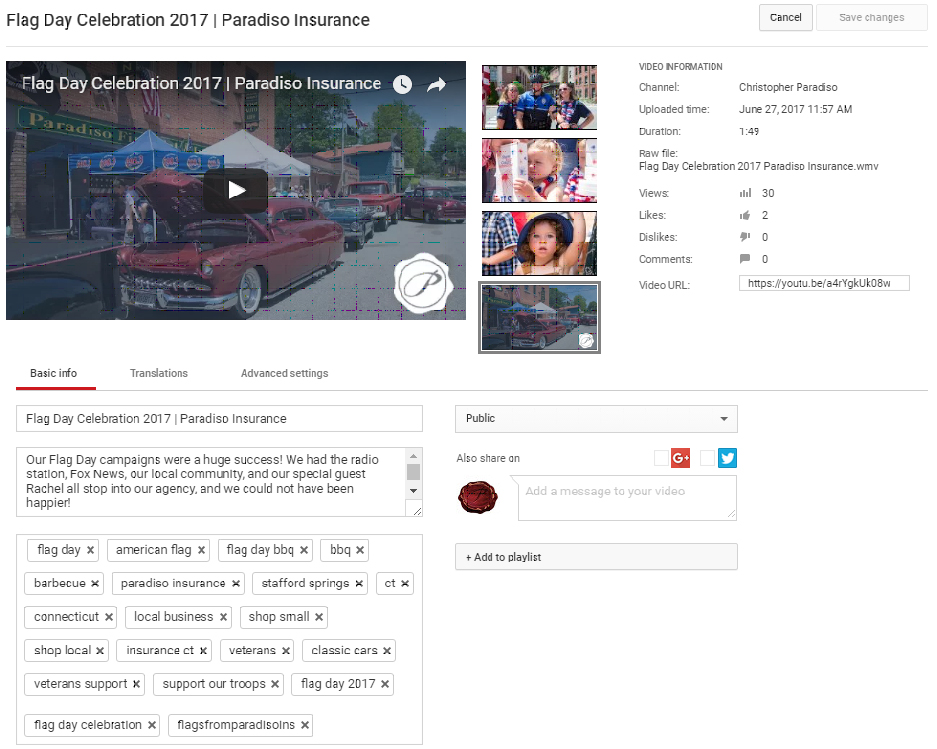Add a message to your video field

click(627, 498)
